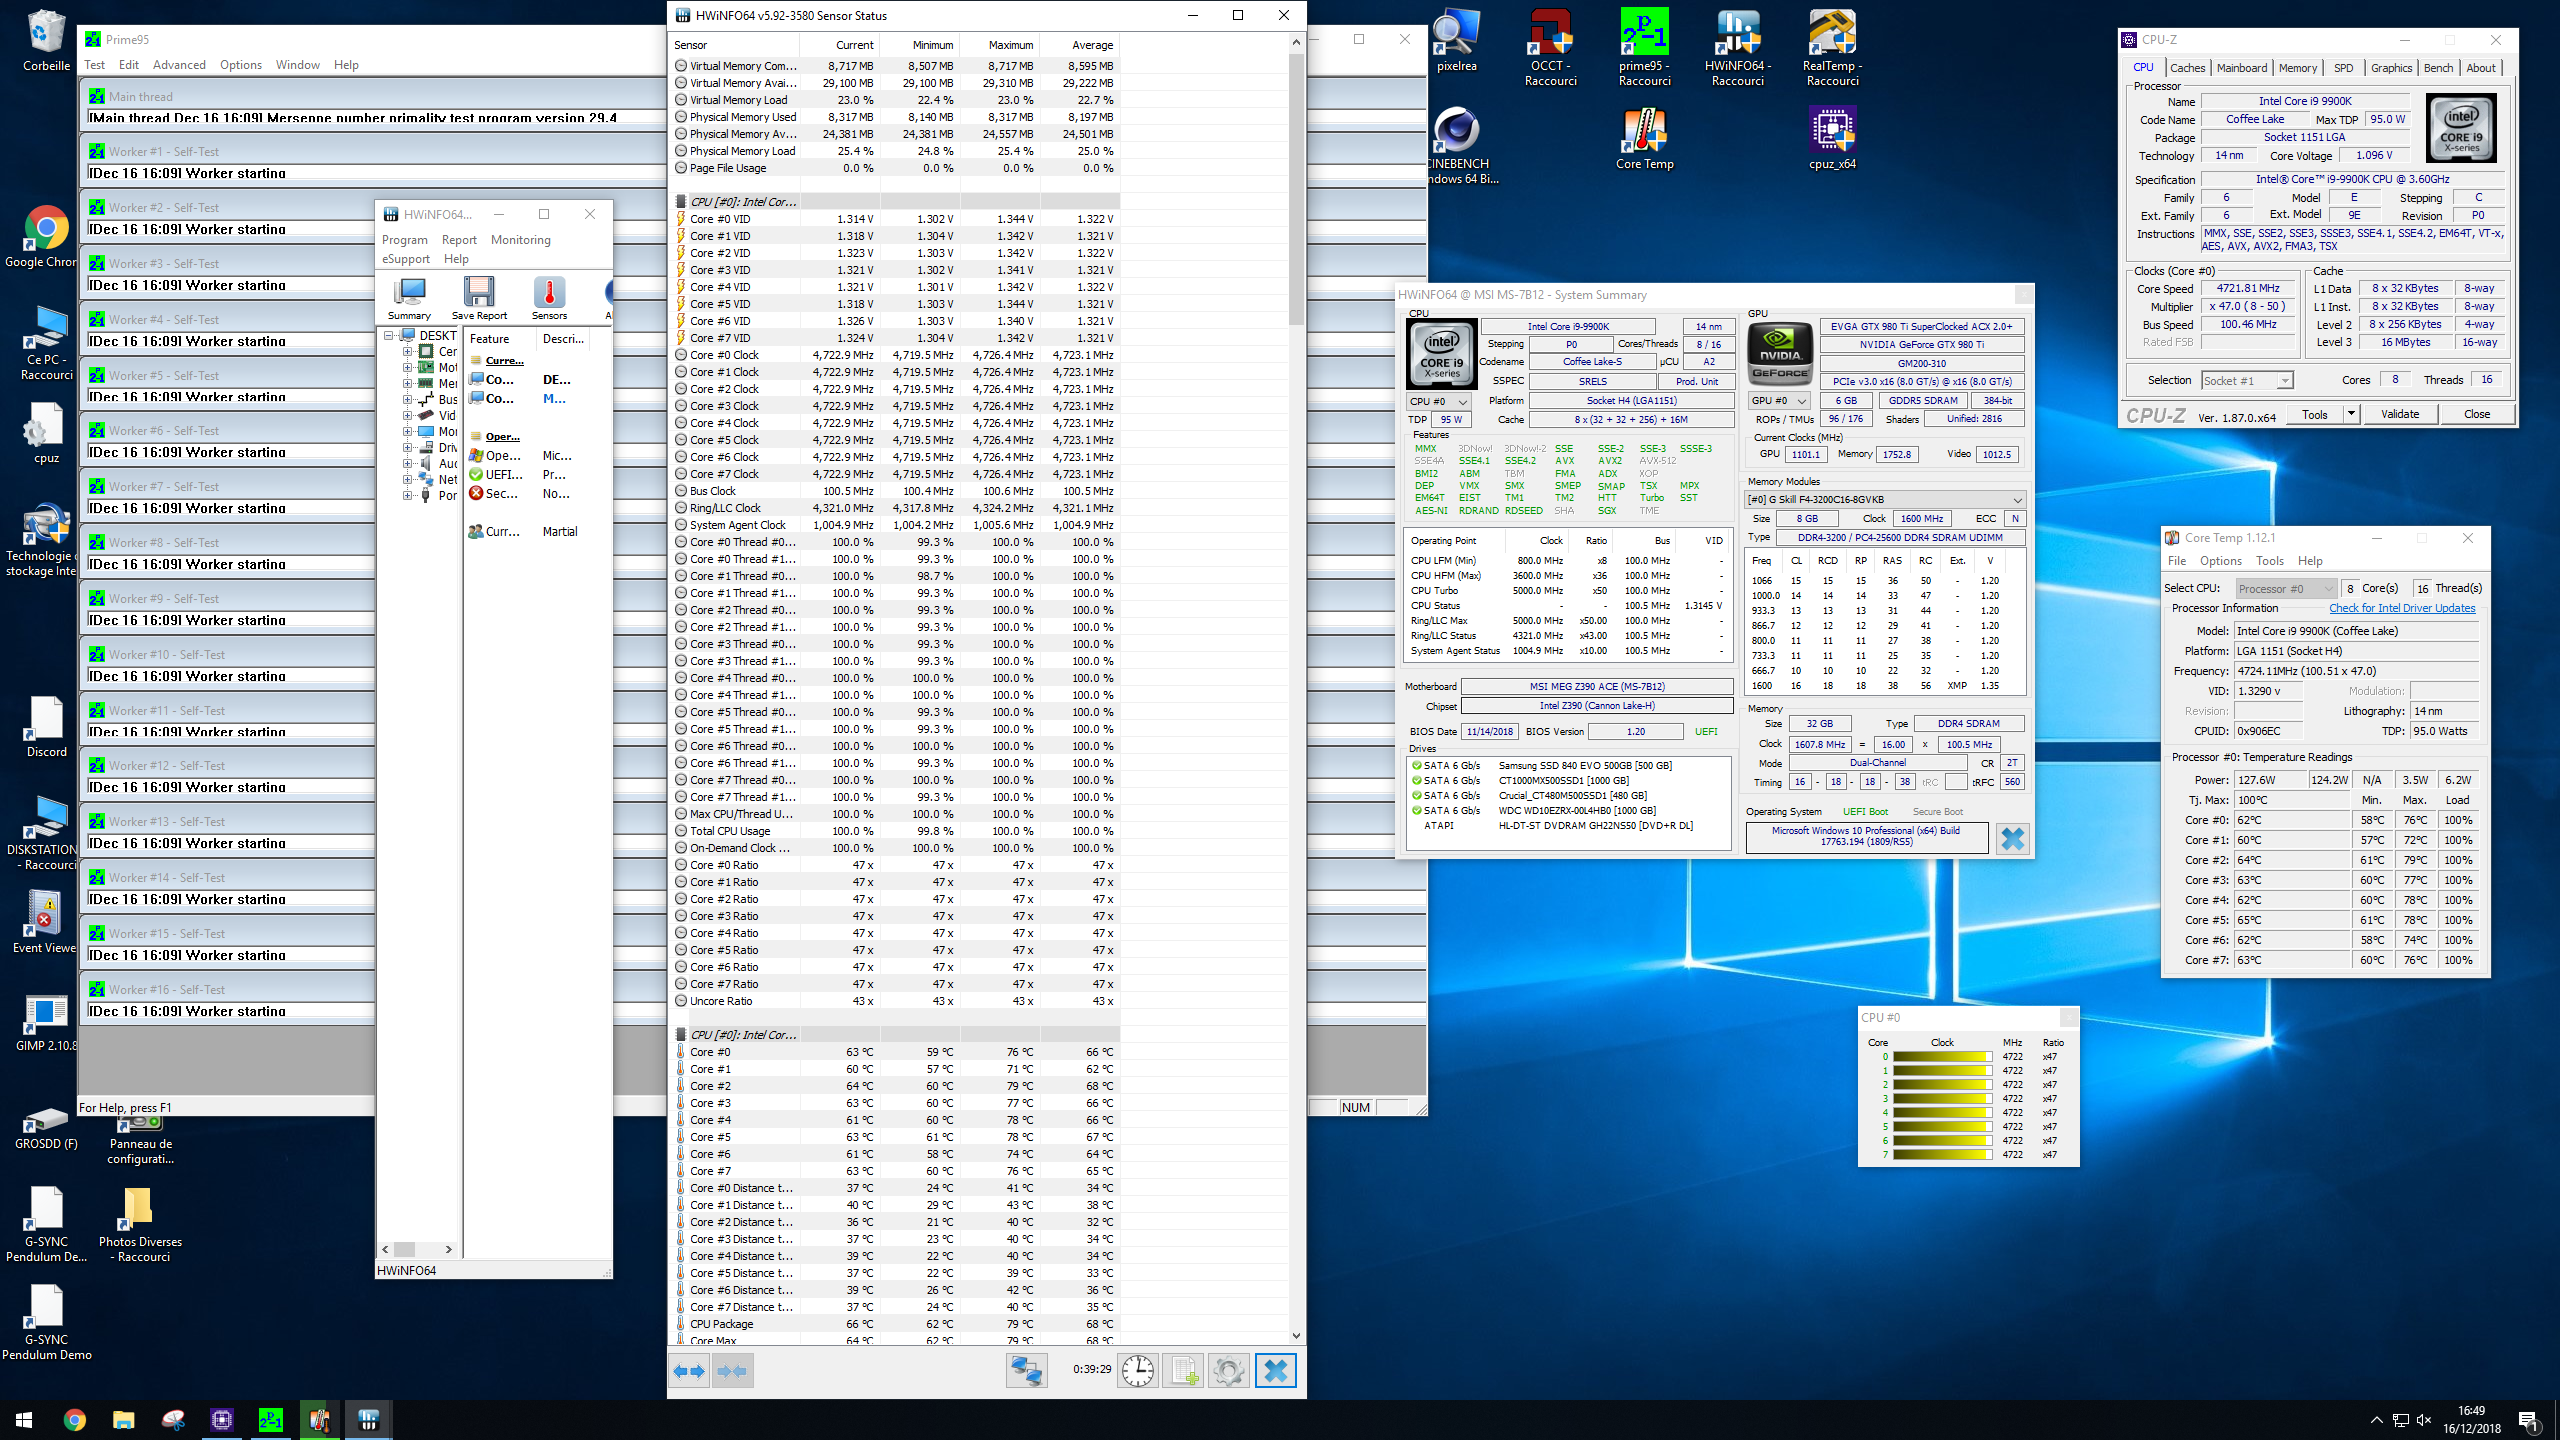Viewport: 2560px width, 1440px height.
Task: Open the Core Temp Options menu
Action: 2220,561
